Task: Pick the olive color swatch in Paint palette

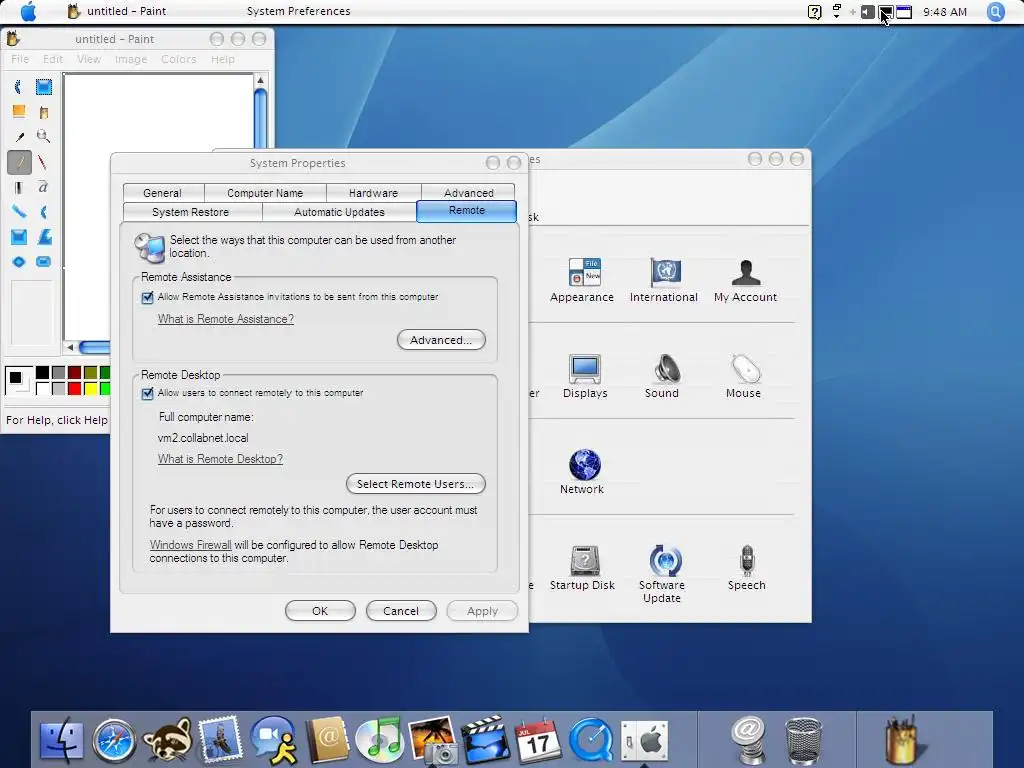Action: (90, 373)
